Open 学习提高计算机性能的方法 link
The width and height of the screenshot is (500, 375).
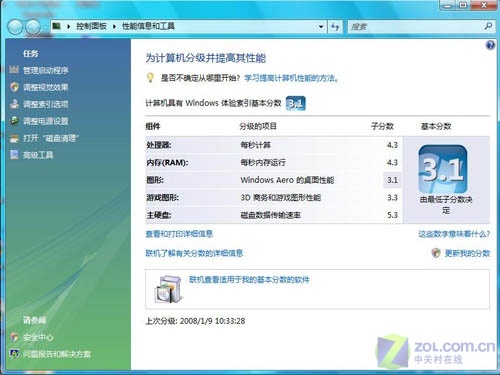292,78
